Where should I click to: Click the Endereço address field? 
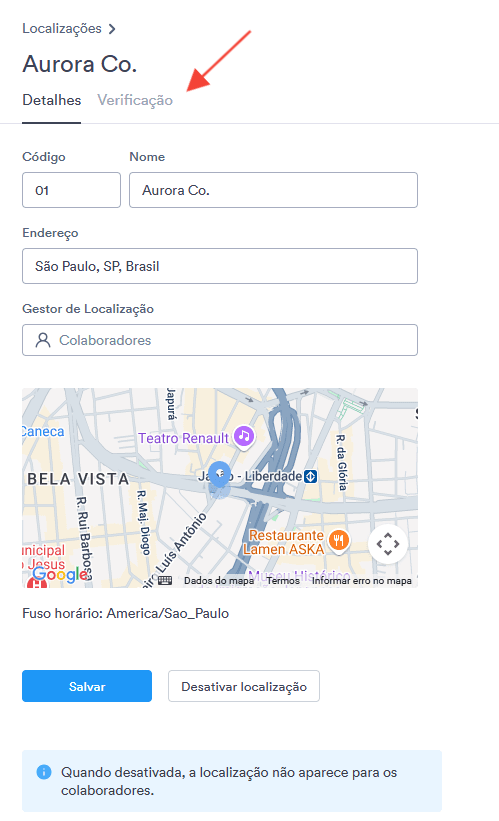click(x=220, y=266)
